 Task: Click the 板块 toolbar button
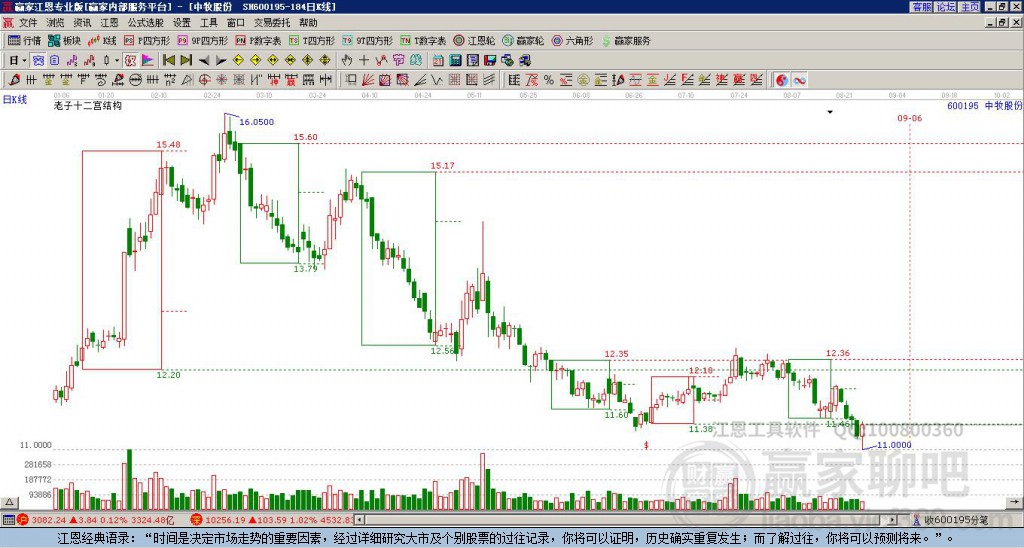pyautogui.click(x=65, y=40)
